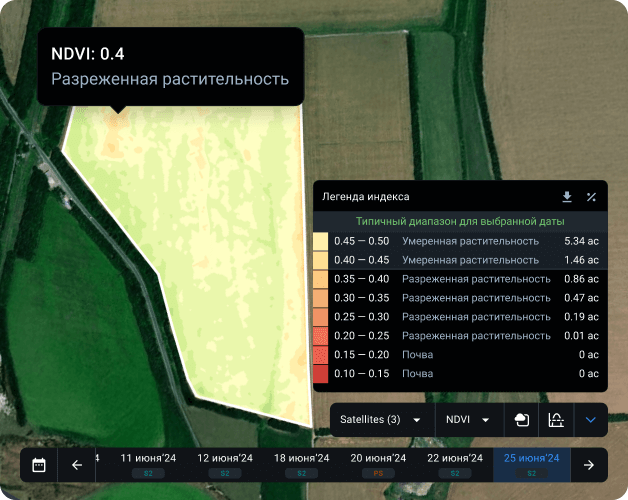Click the 5.34 ac area value
Viewport: 628px width, 500px height.
(581, 241)
